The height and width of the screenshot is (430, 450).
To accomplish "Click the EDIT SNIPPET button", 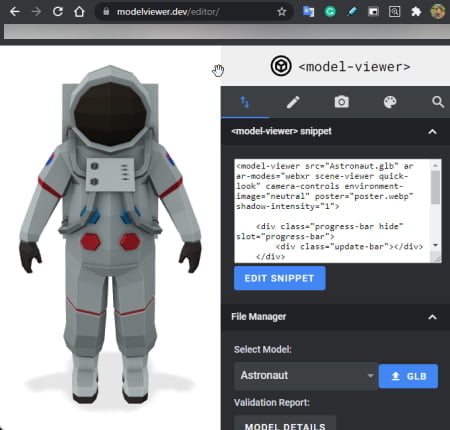I will point(280,278).
